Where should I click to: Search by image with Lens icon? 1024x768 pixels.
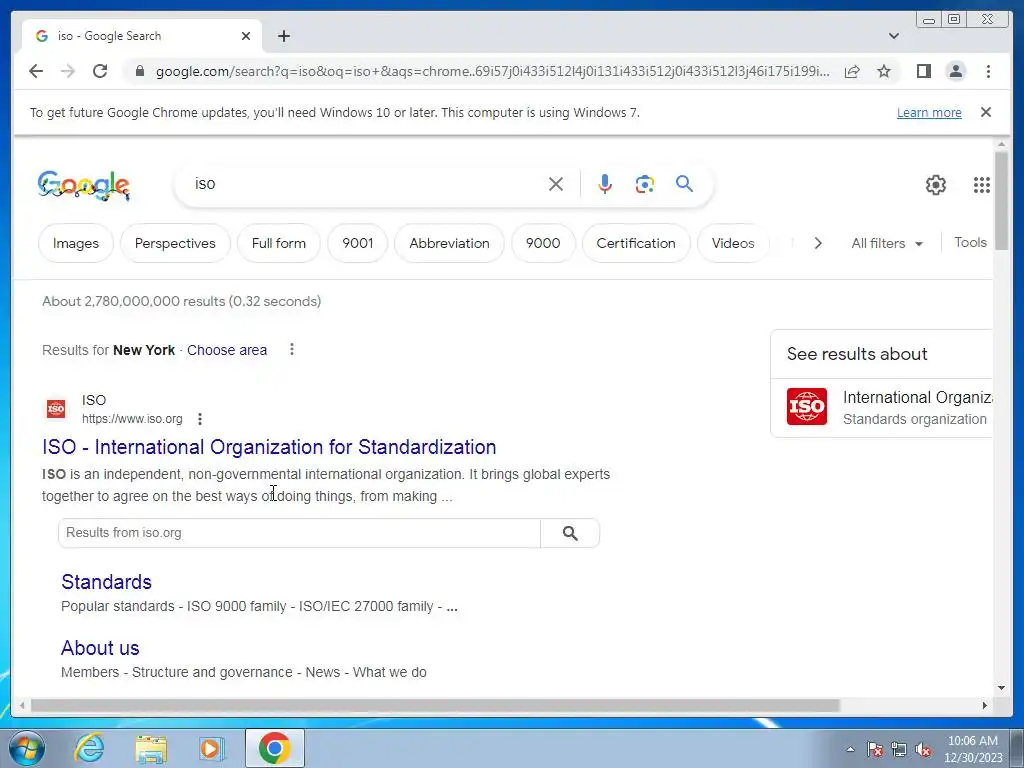tap(645, 184)
